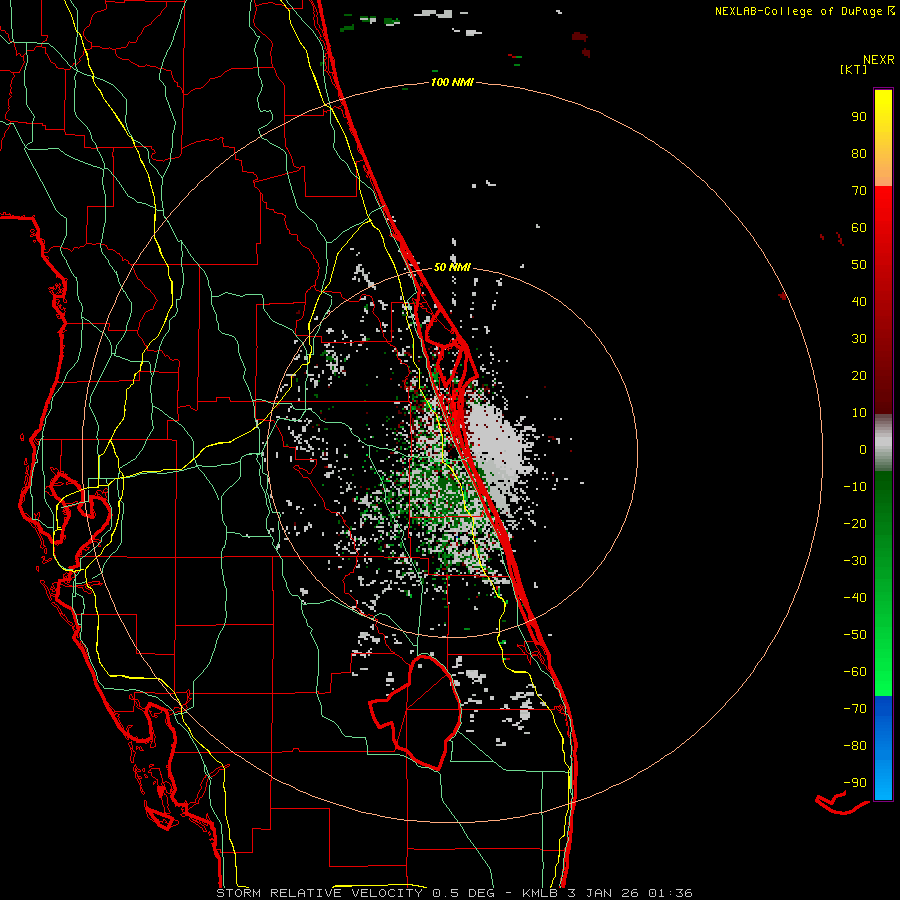Click the positive 30 knot scale label

tap(859, 339)
